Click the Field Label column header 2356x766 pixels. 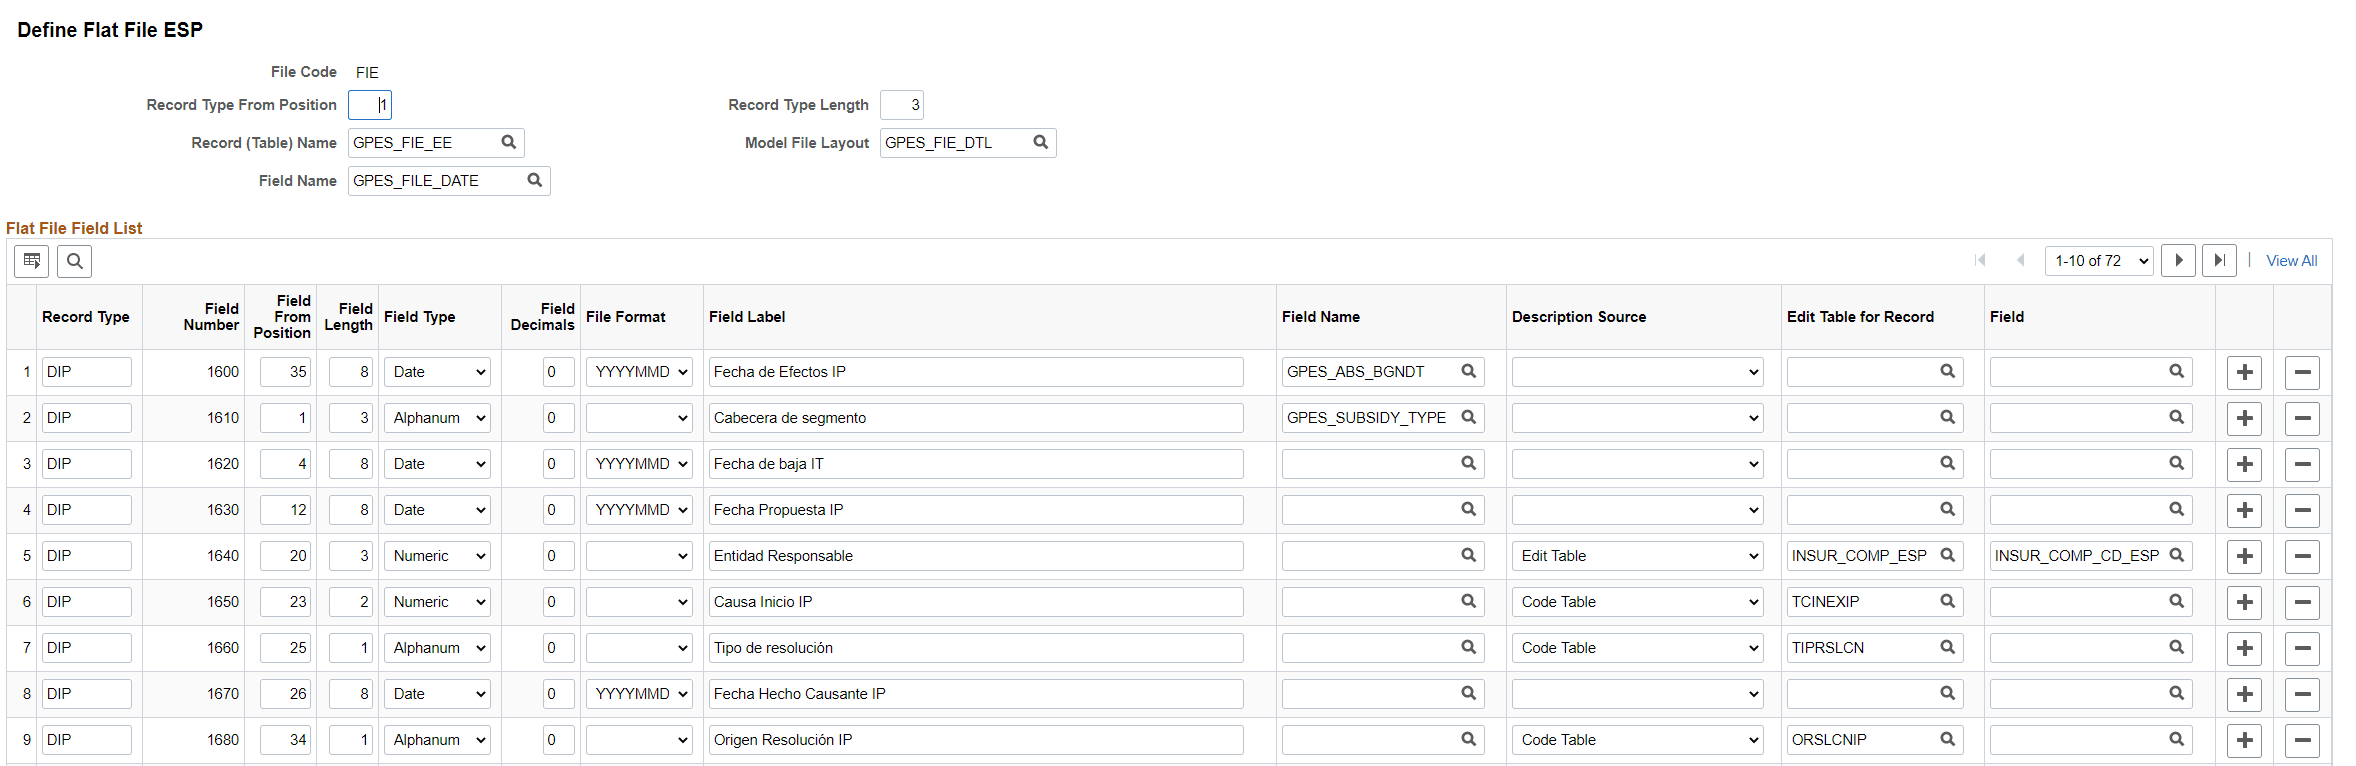click(x=747, y=317)
